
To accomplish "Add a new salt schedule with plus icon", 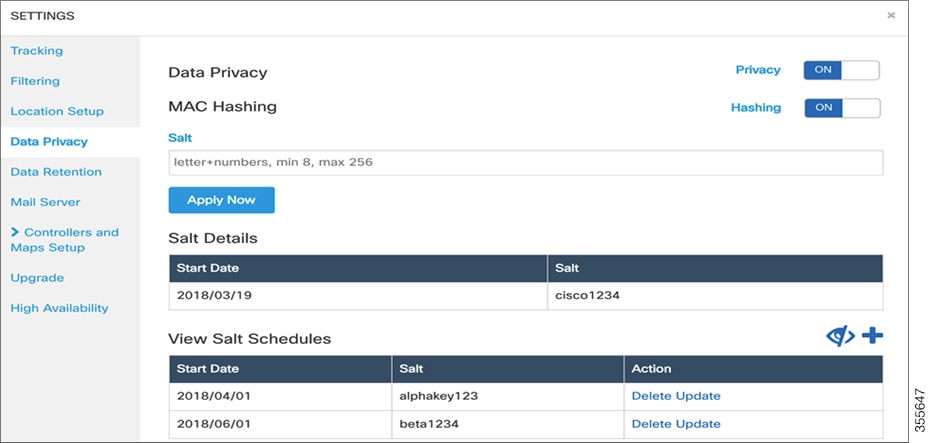I will coord(872,336).
